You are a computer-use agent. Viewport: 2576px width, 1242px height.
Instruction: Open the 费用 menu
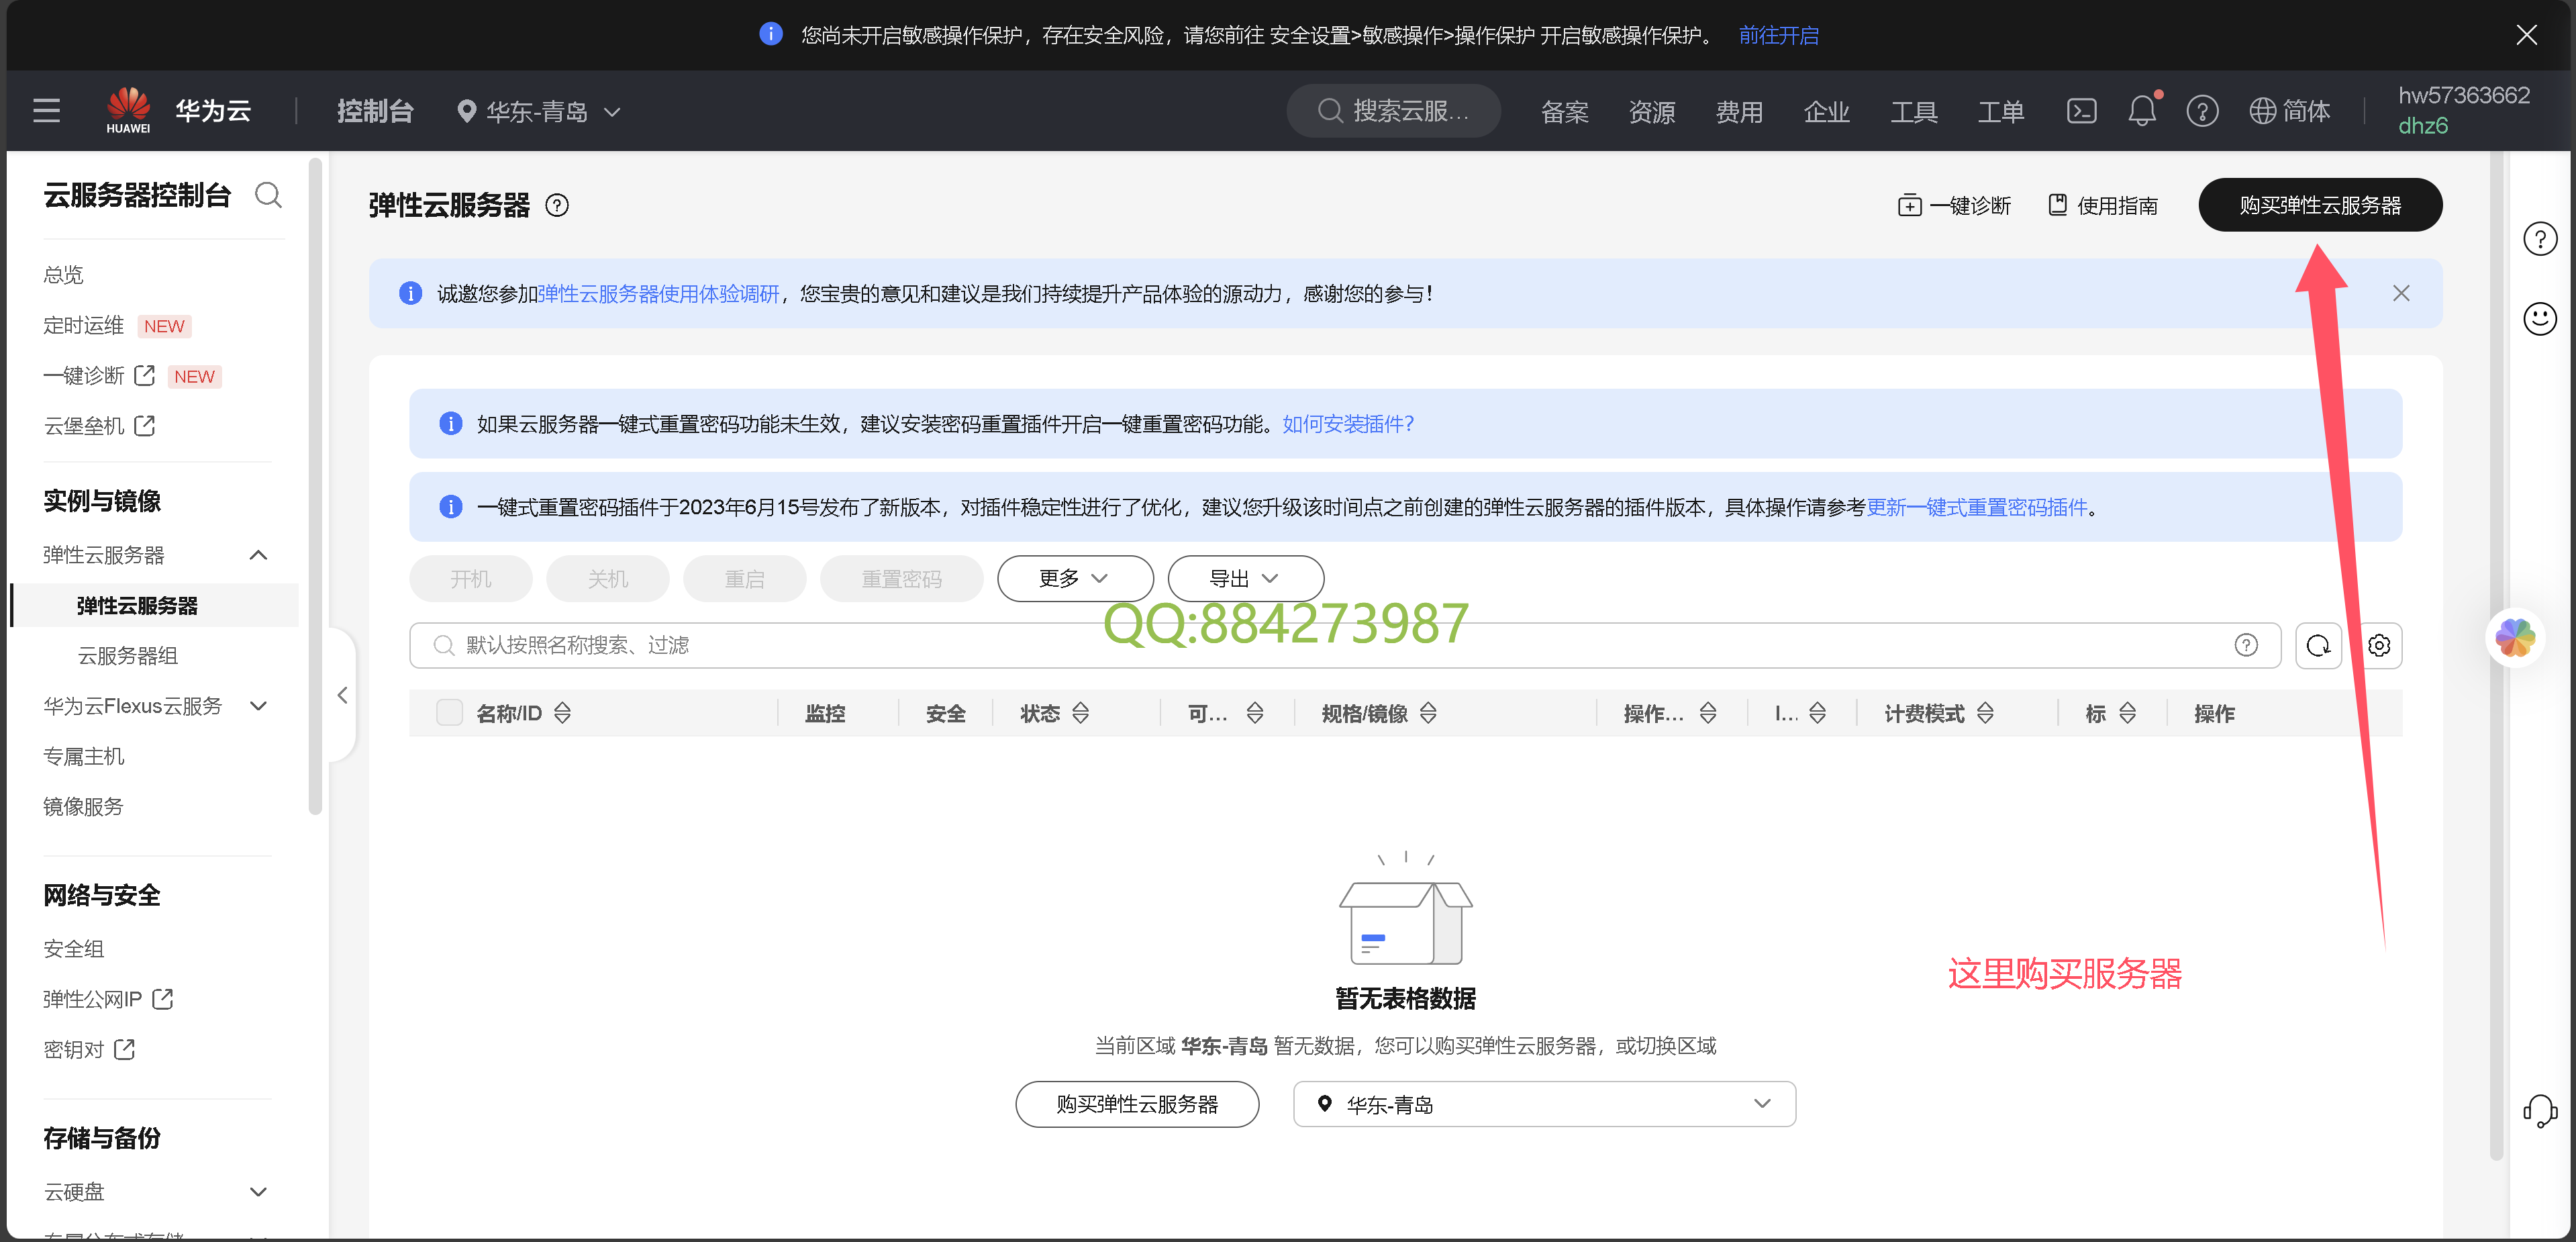[x=1739, y=112]
